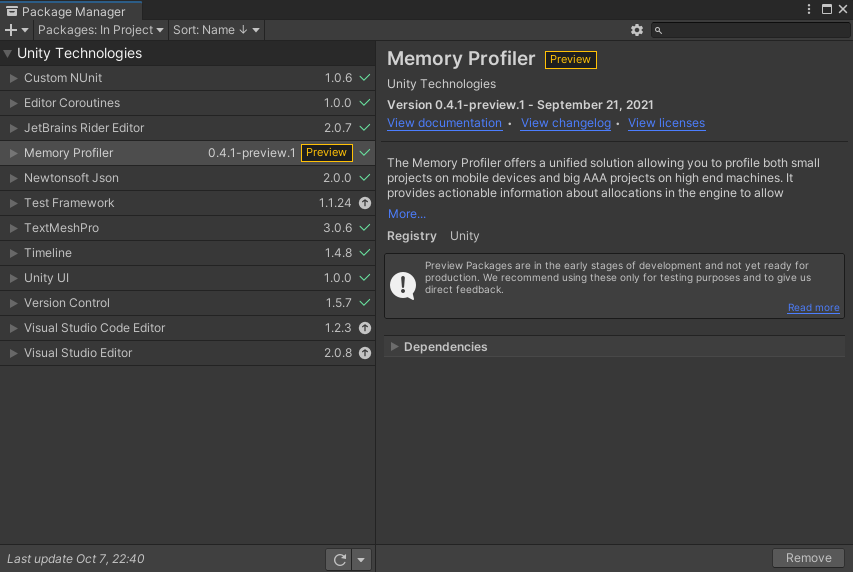Image resolution: width=853 pixels, height=572 pixels.
Task: Click the search magnifier icon
Action: click(658, 30)
